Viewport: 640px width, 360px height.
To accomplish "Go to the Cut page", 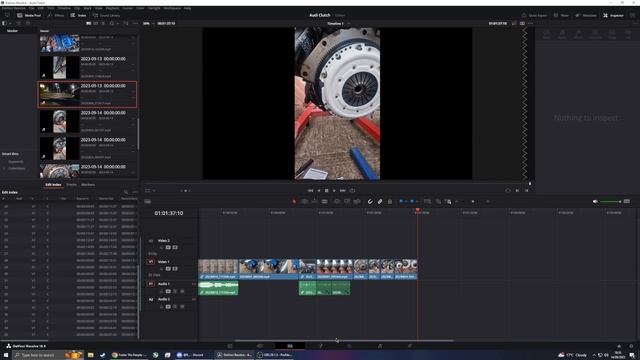I will [x=260, y=346].
